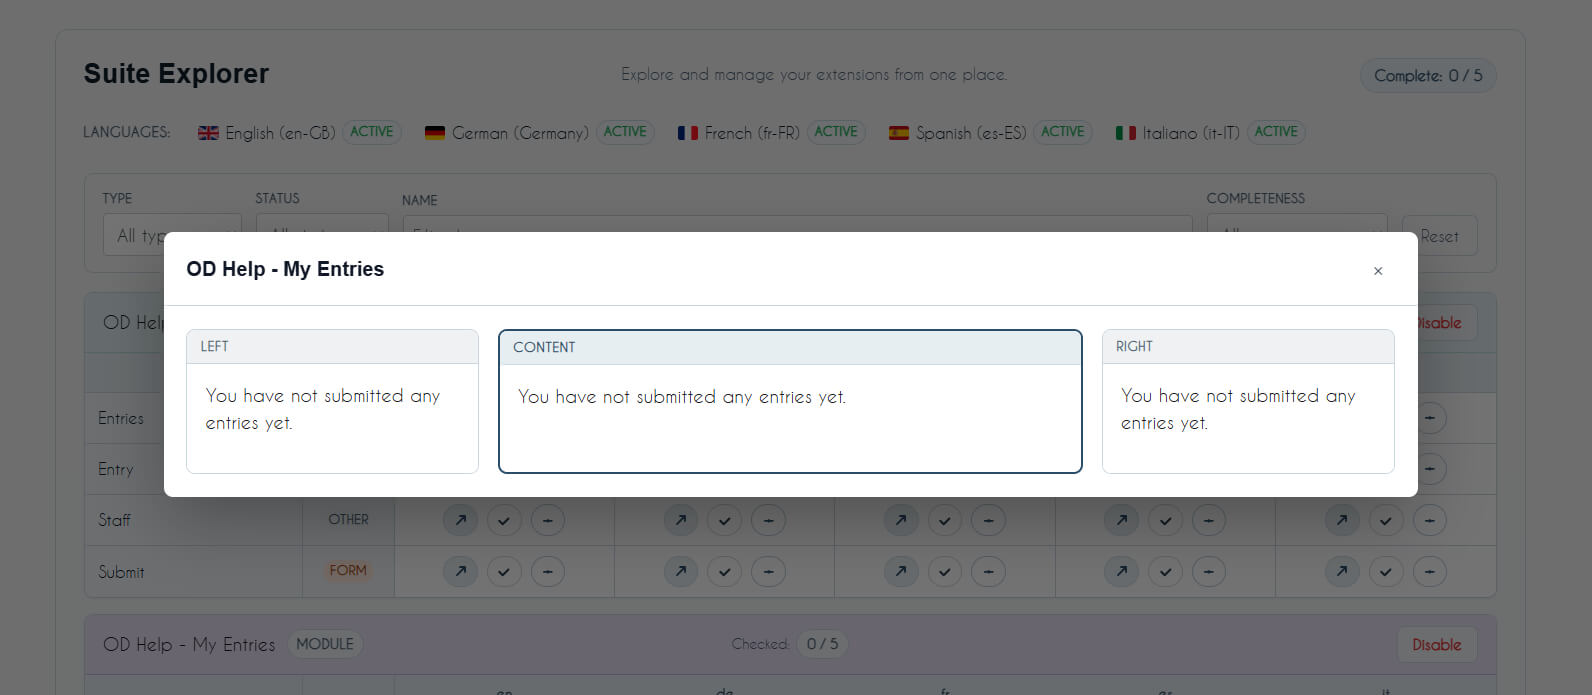Open the Submit form in French
The width and height of the screenshot is (1592, 695).
[901, 571]
